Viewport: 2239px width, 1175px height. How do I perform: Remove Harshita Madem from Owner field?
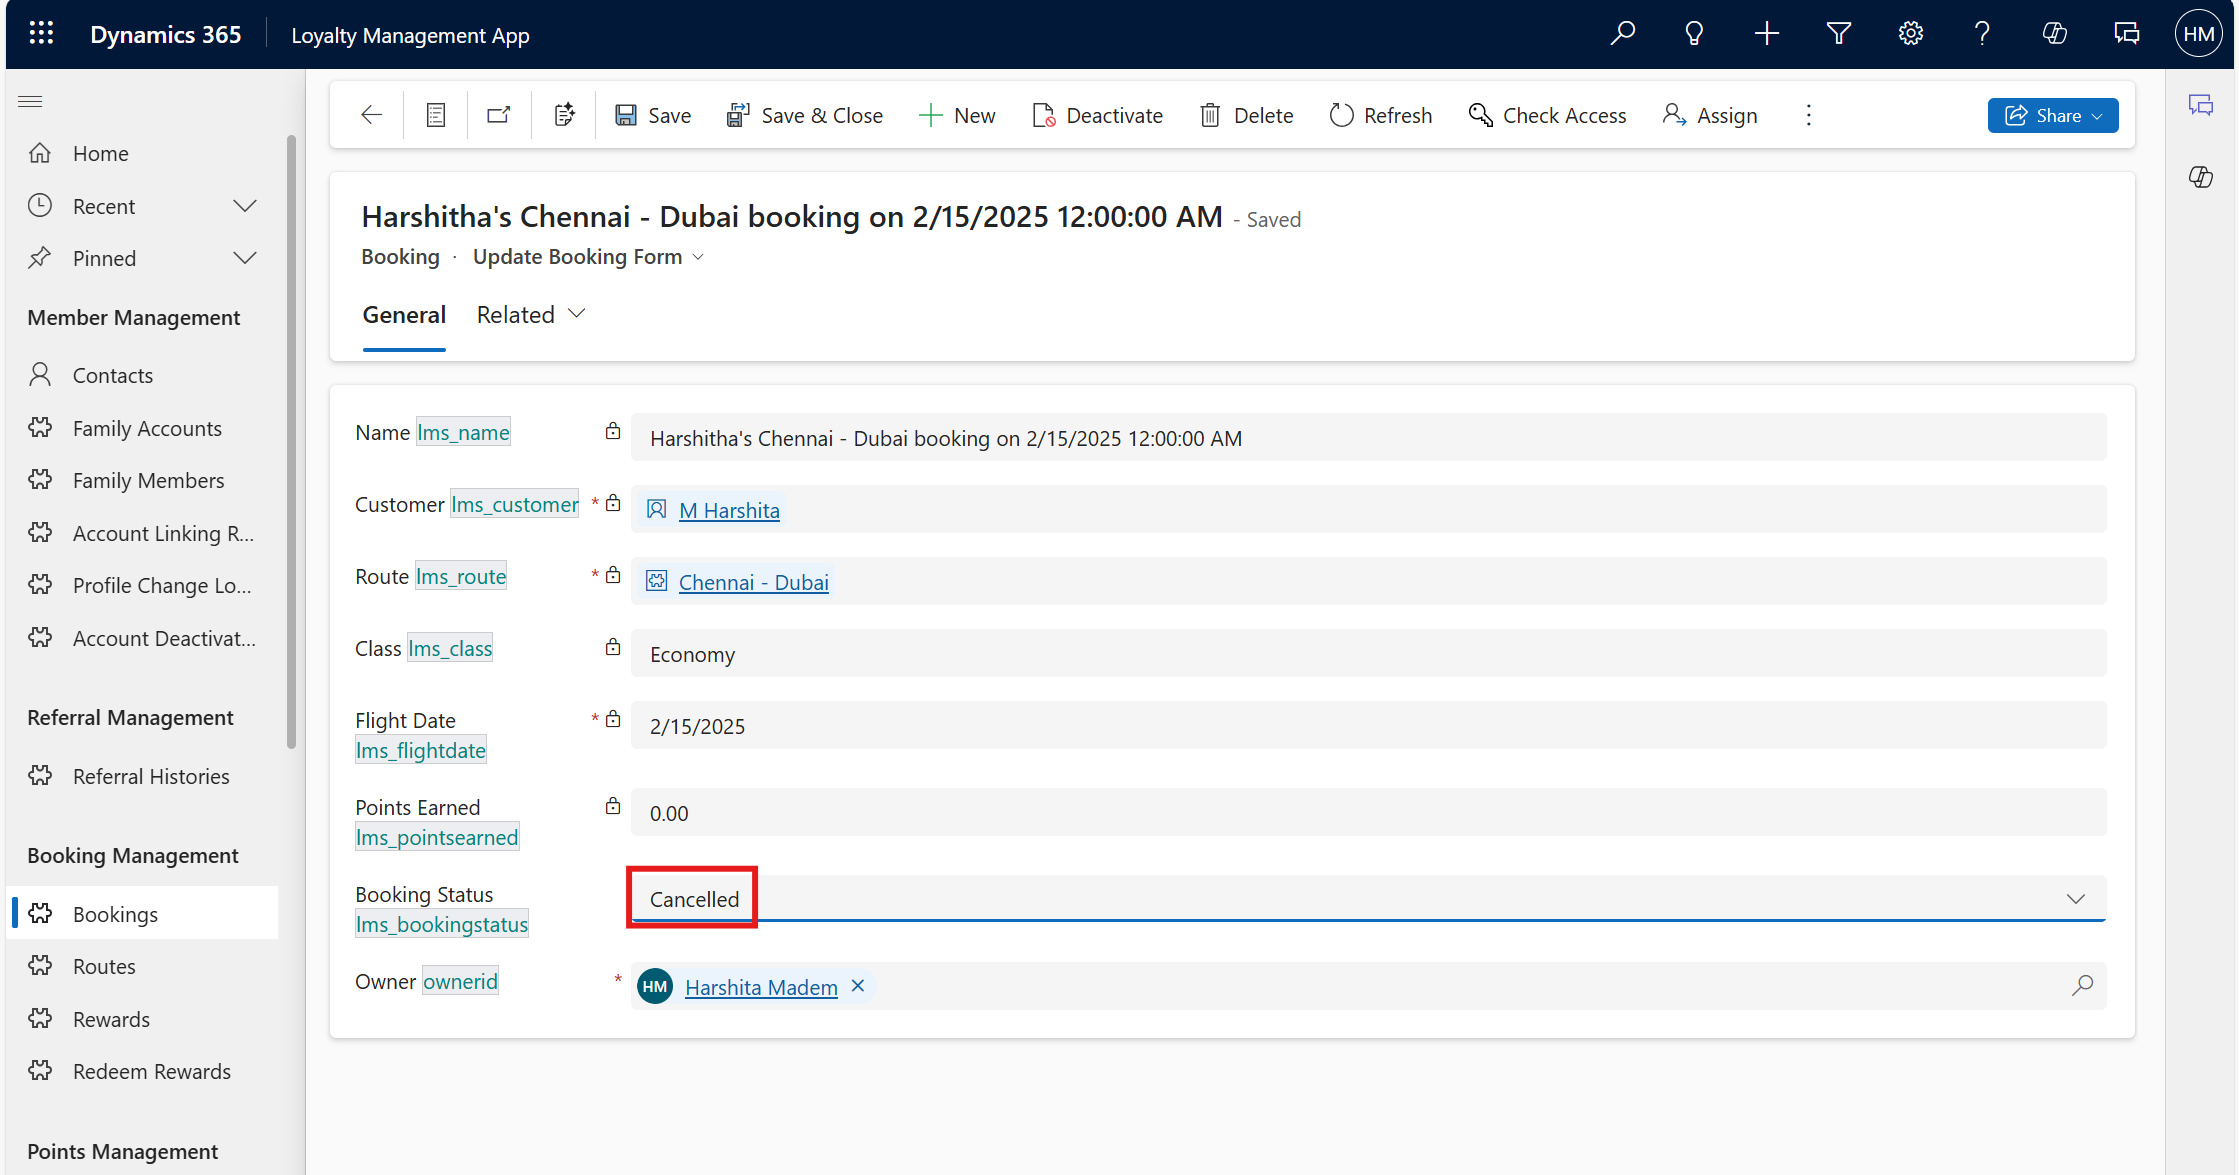858,986
